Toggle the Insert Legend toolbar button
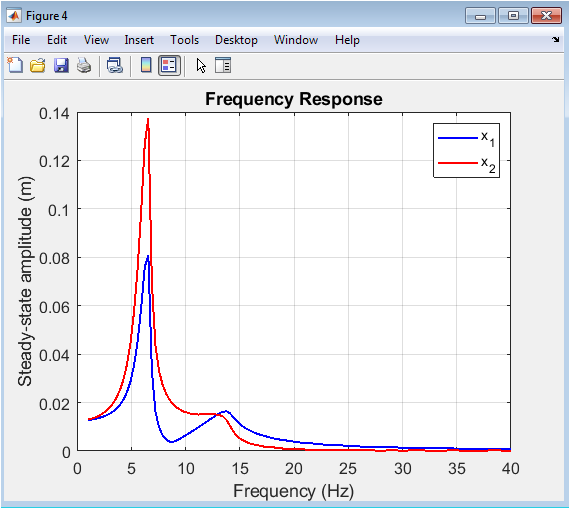Viewport: 570px width, 509px height. [x=169, y=66]
